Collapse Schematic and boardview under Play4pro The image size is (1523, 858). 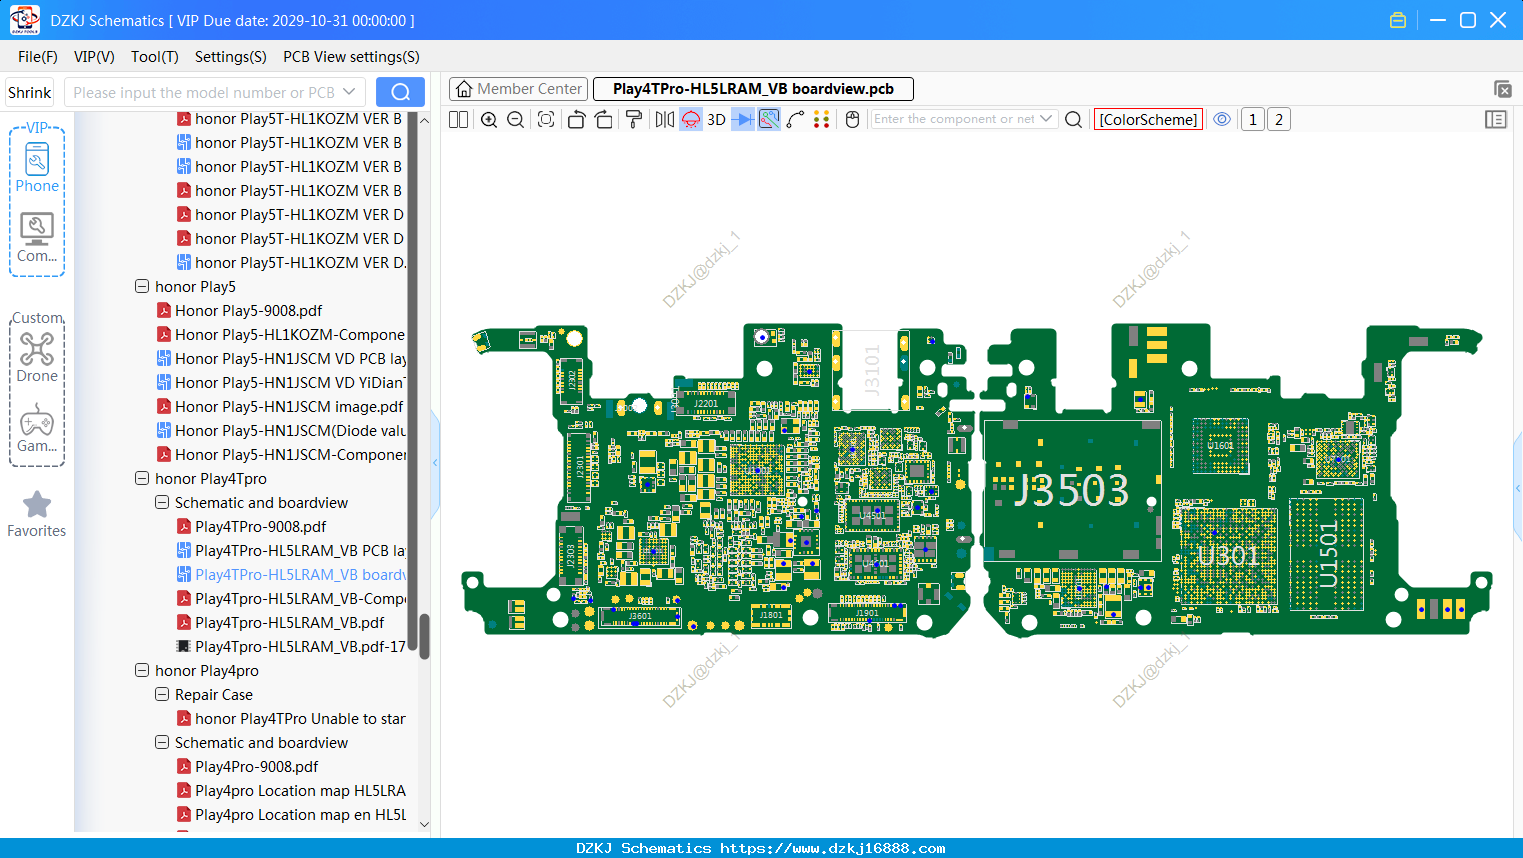click(x=162, y=742)
